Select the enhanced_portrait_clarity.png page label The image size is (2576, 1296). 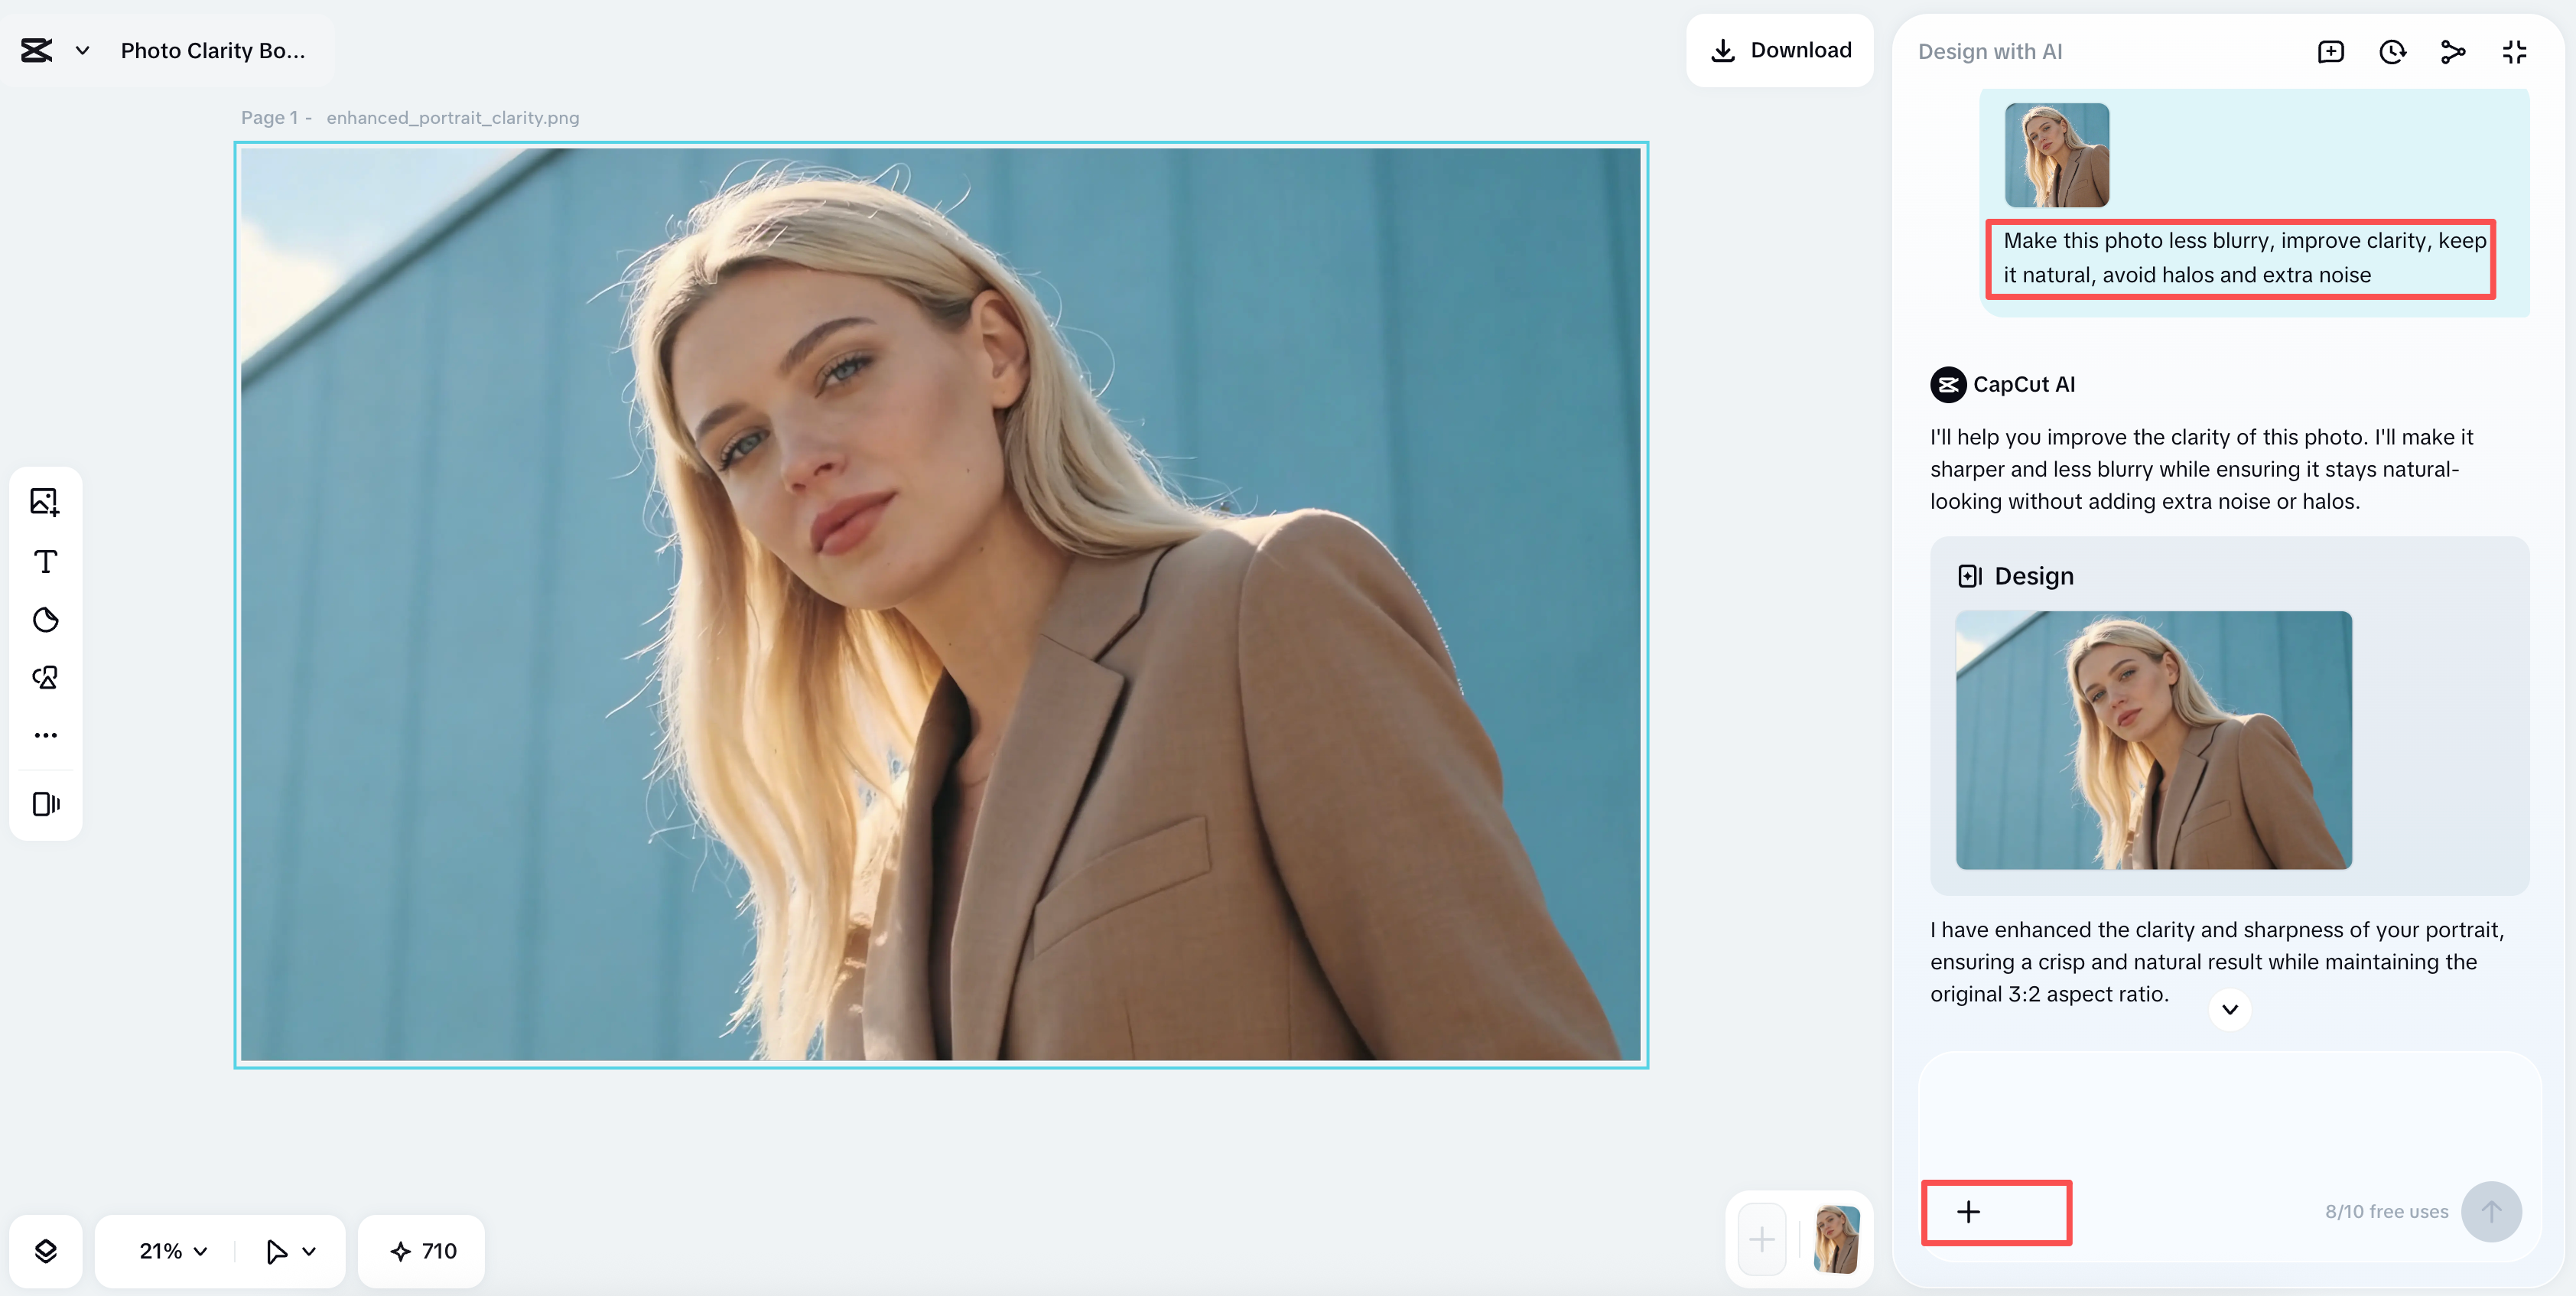tap(452, 117)
